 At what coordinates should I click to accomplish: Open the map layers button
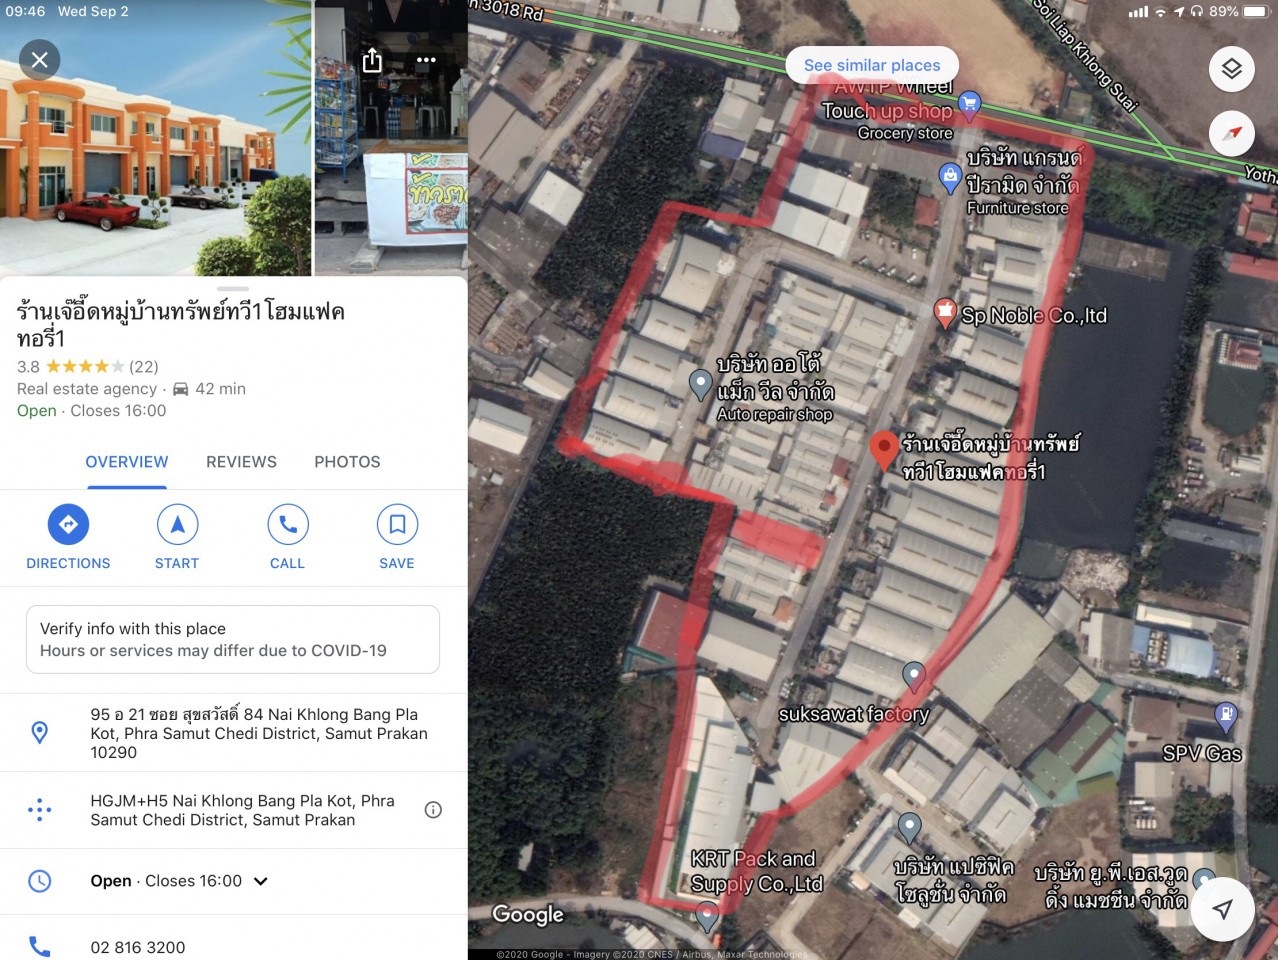point(1231,68)
